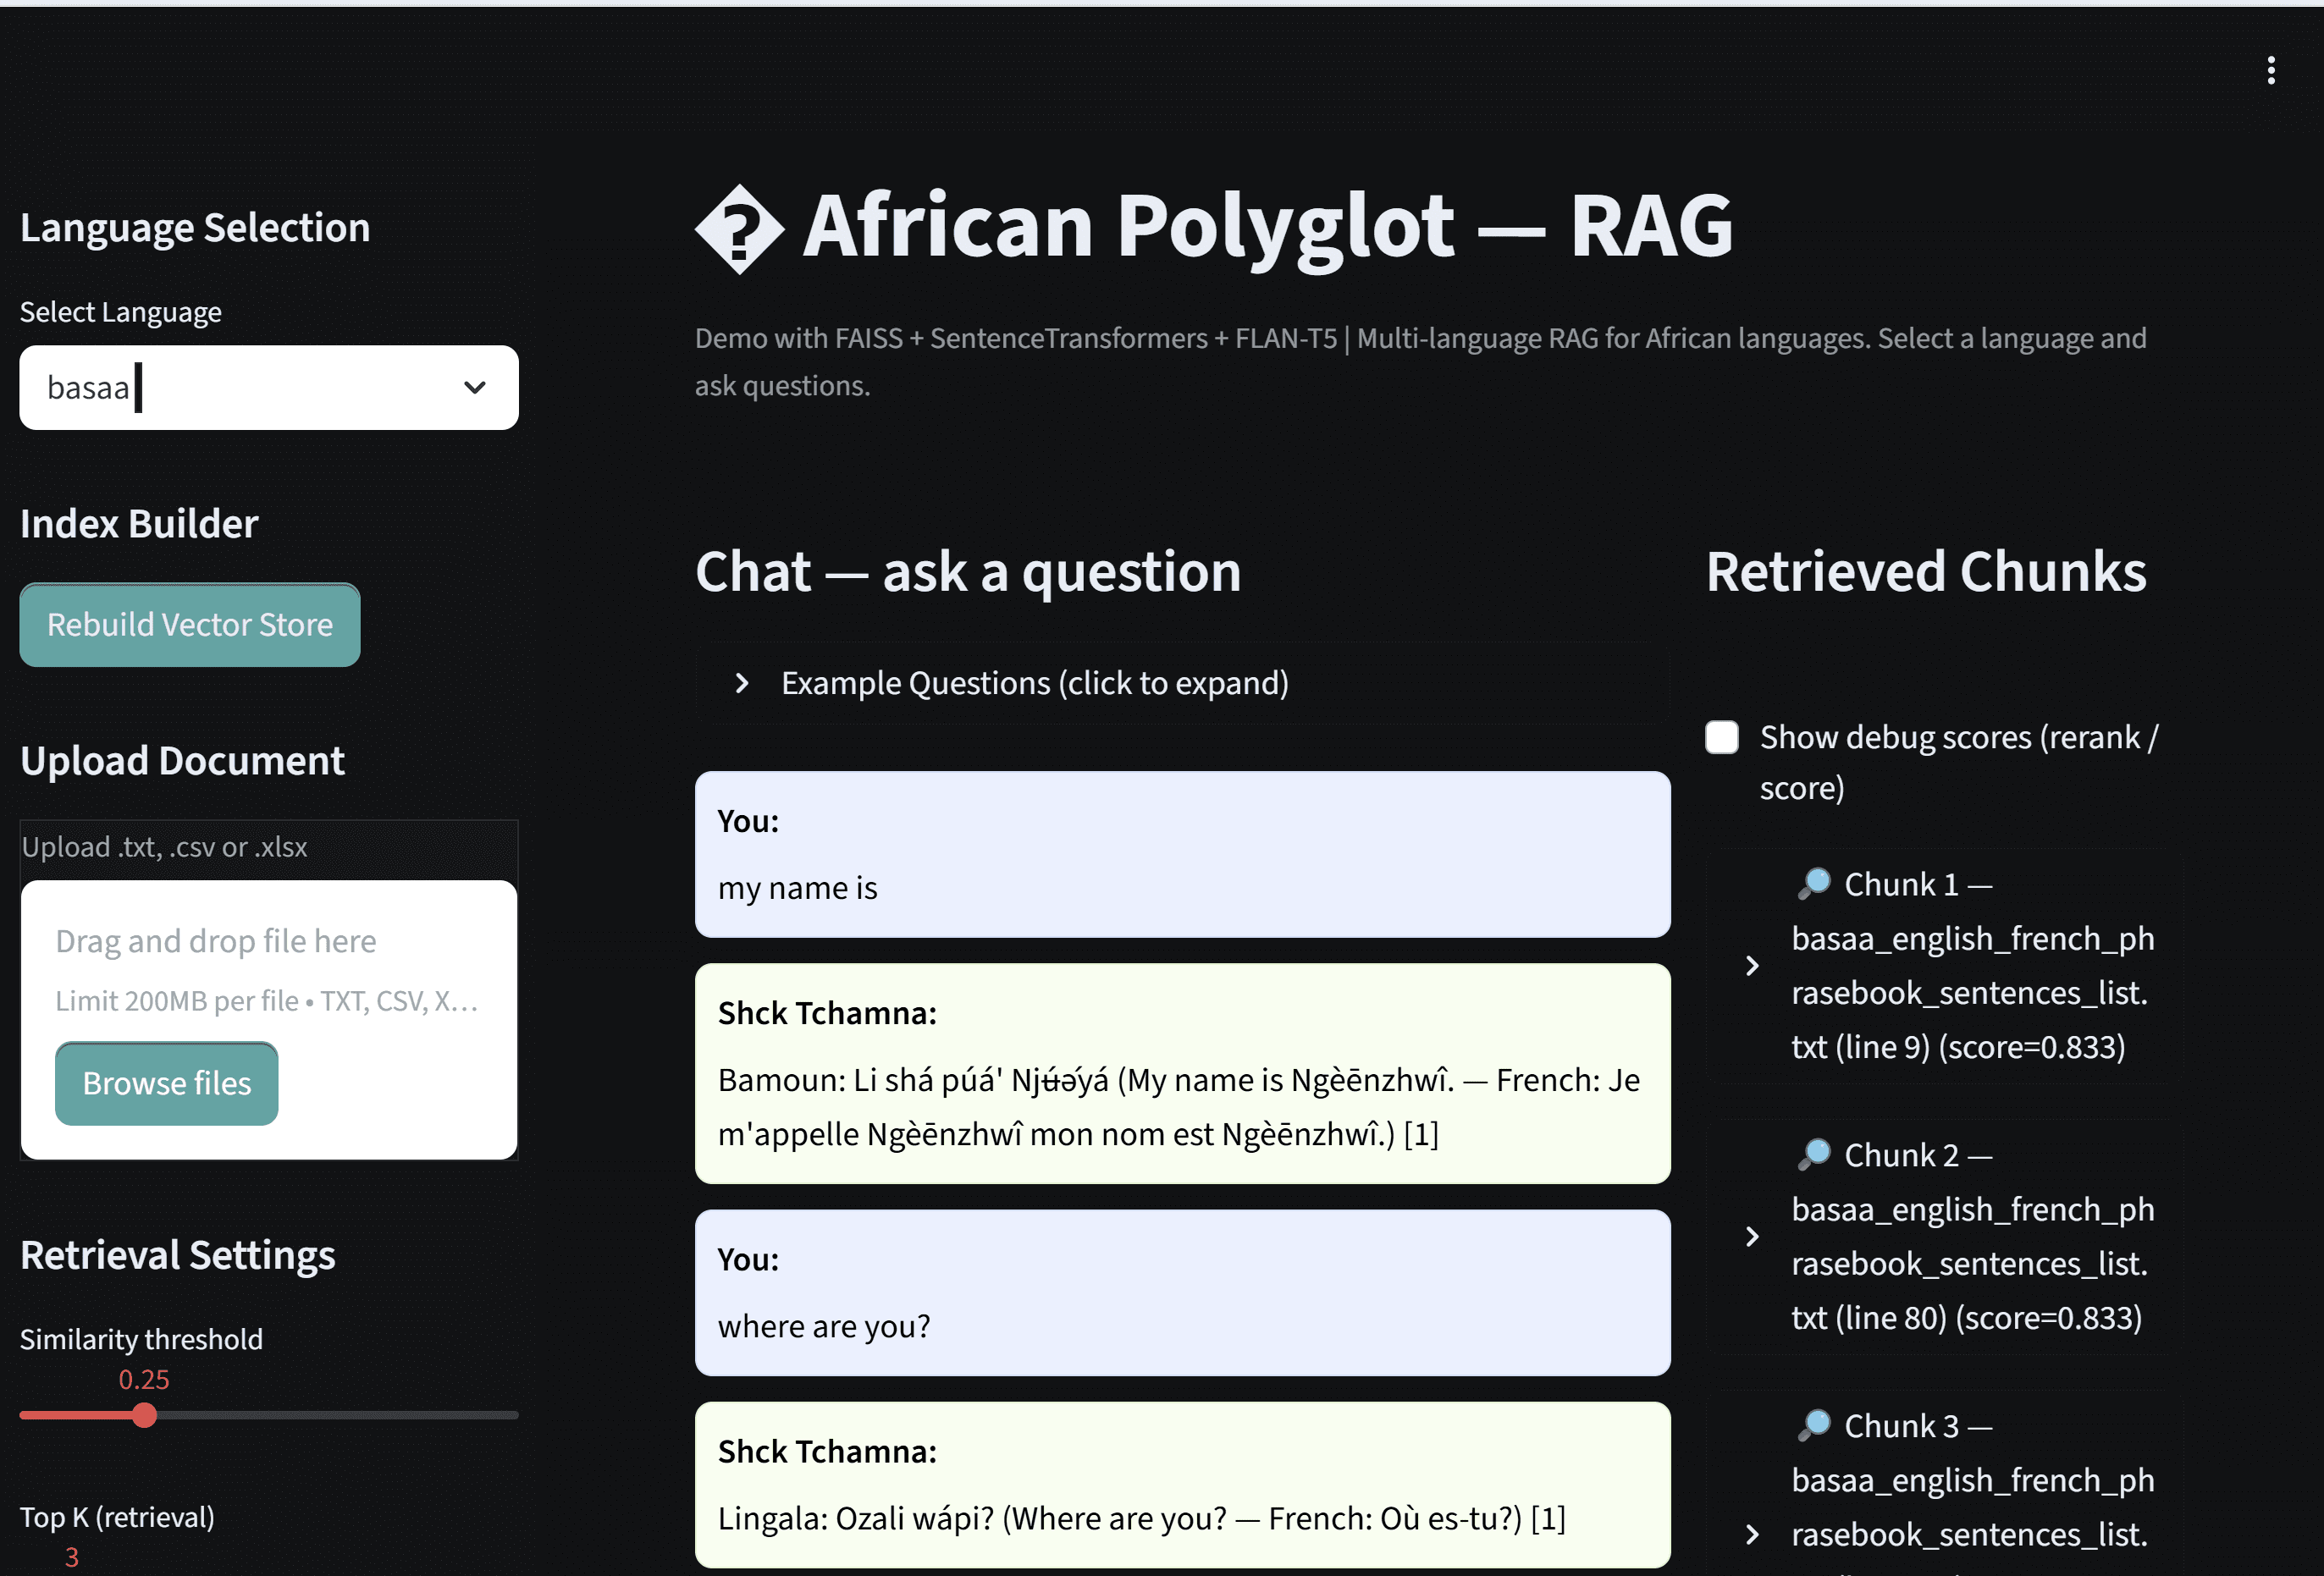Click the magnifier icon for Chunk 1
Screen dimensions: 2324x1576
tap(1814, 883)
